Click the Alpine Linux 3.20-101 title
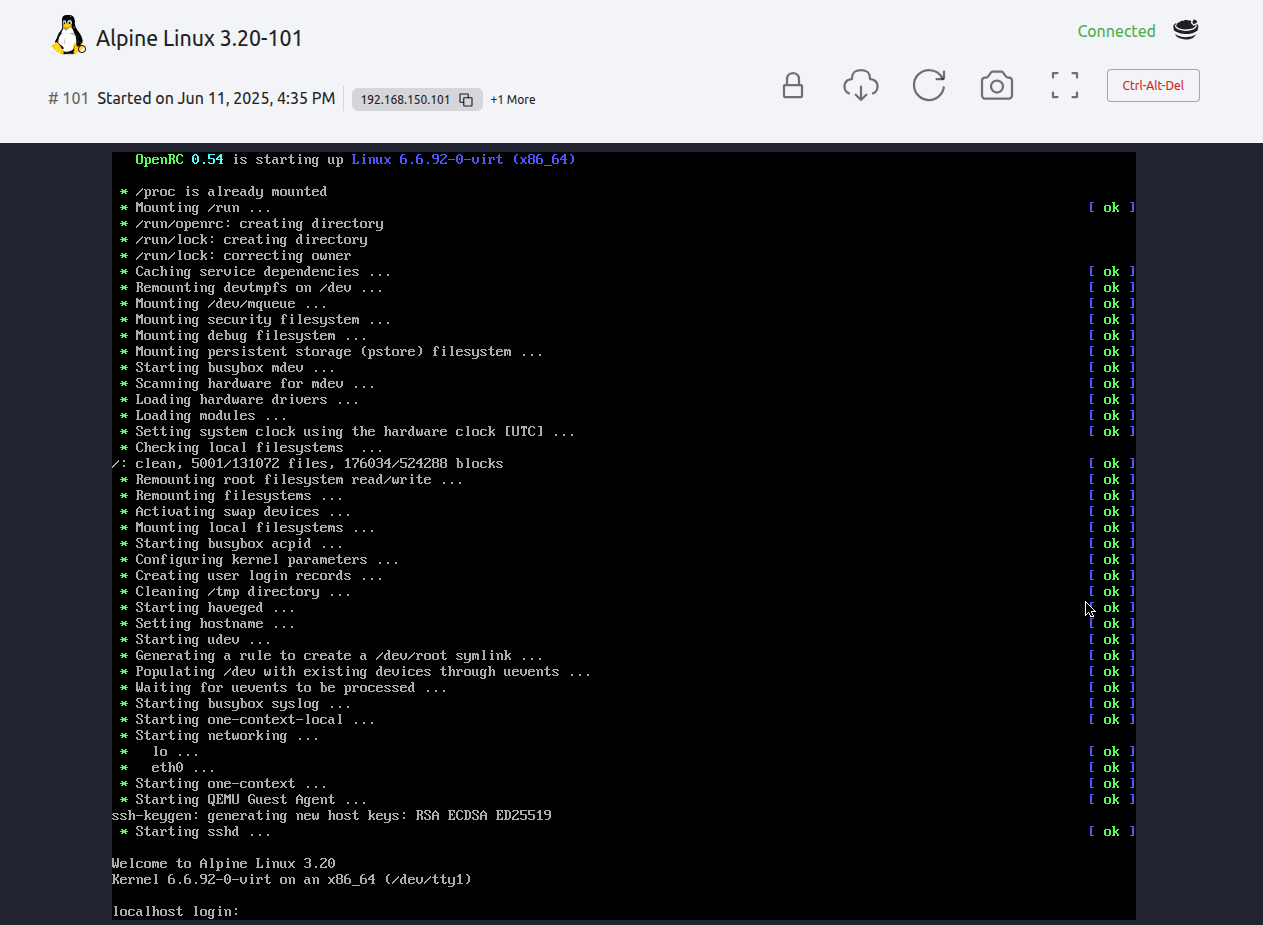The image size is (1263, 925). (x=199, y=38)
